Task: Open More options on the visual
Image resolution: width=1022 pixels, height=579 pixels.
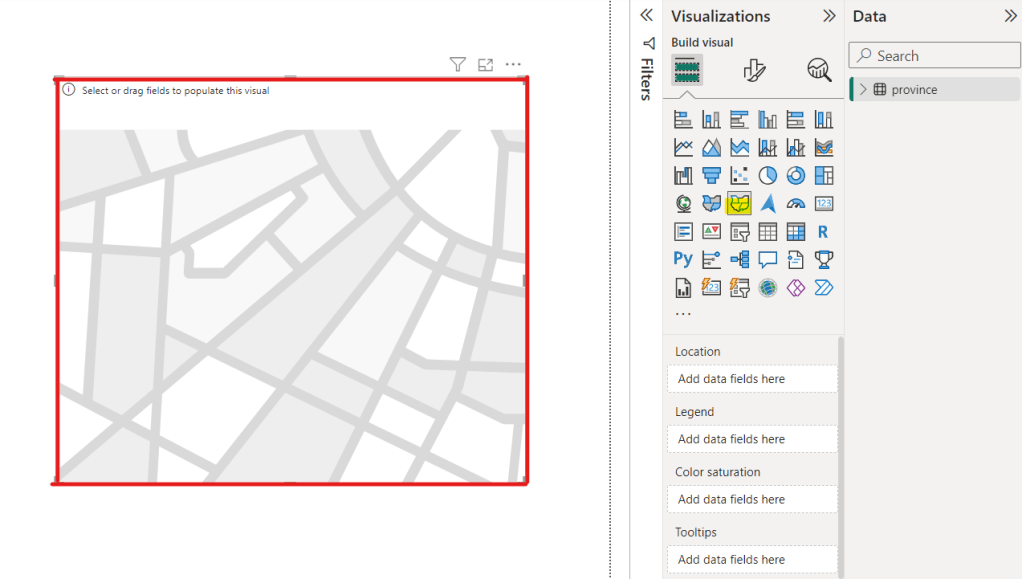Action: pos(513,65)
